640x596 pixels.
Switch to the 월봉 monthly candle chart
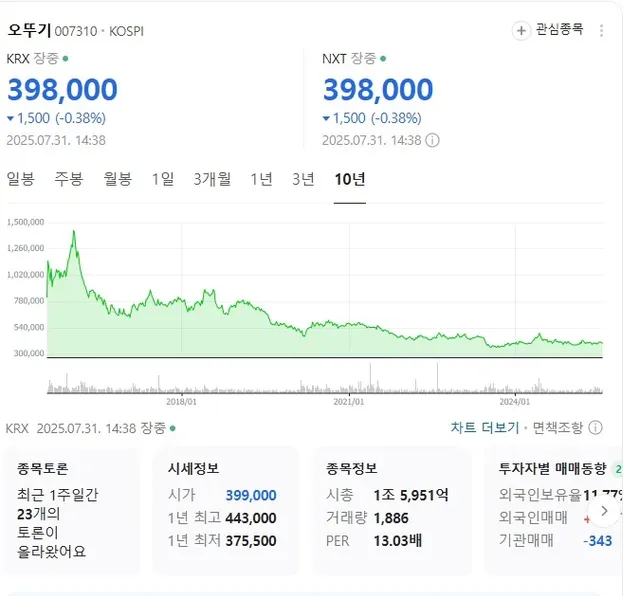[117, 179]
